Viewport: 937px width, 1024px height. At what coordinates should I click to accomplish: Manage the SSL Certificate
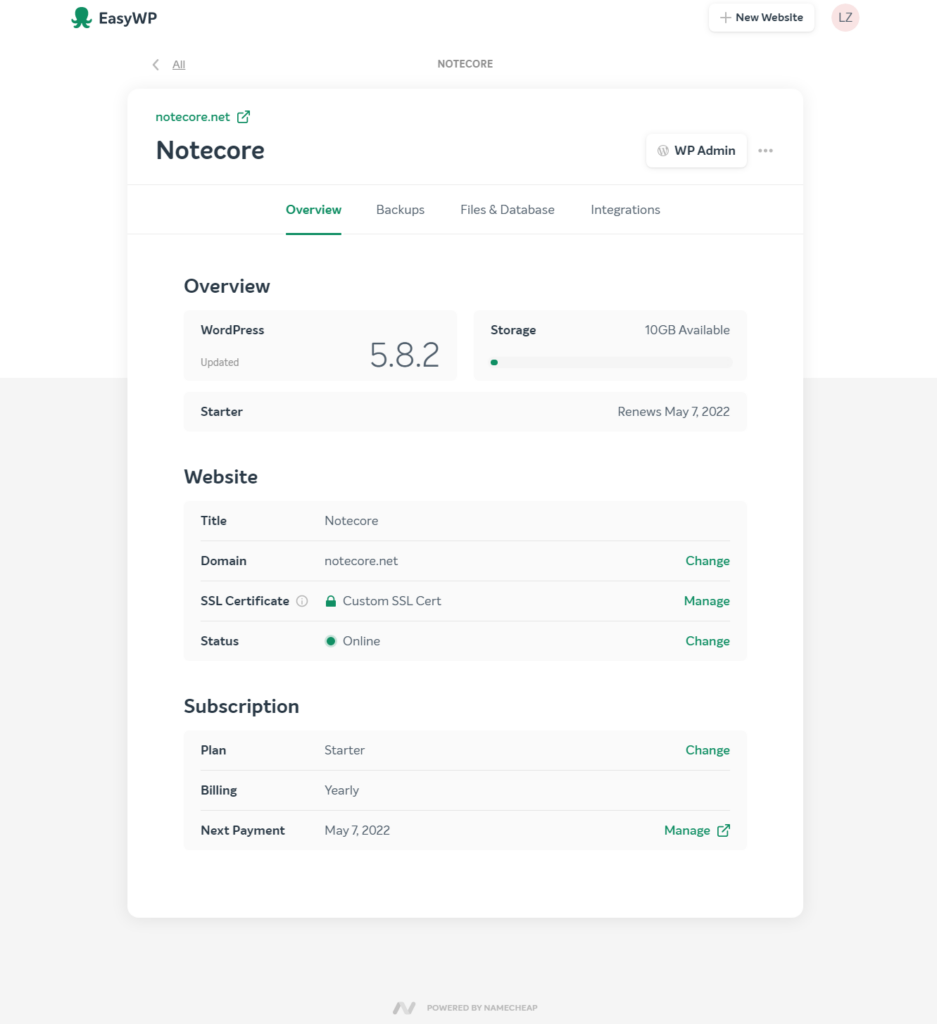(707, 601)
